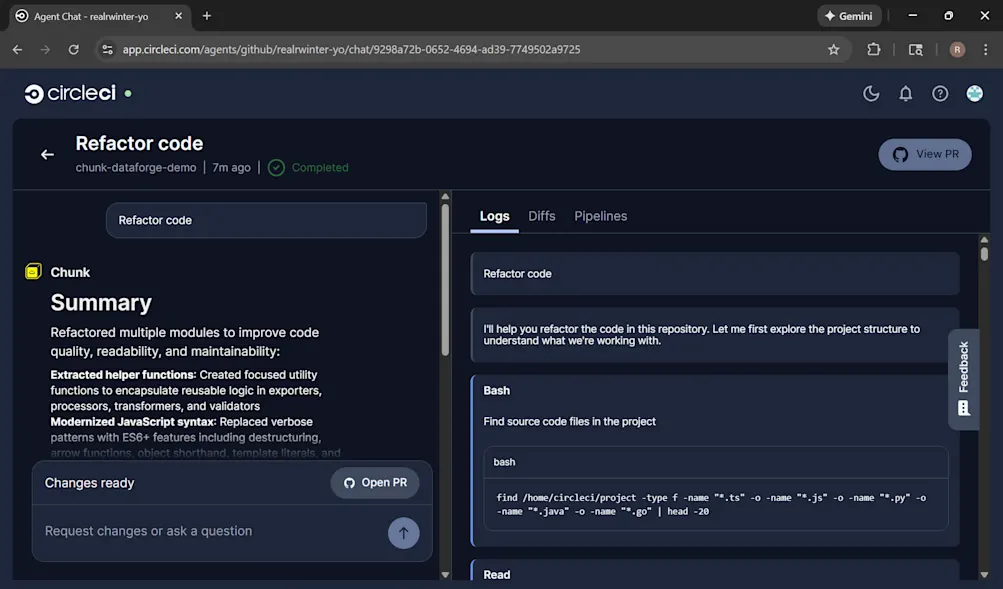Click the View PR button
Viewport: 1003px width, 589px height.
pos(924,154)
